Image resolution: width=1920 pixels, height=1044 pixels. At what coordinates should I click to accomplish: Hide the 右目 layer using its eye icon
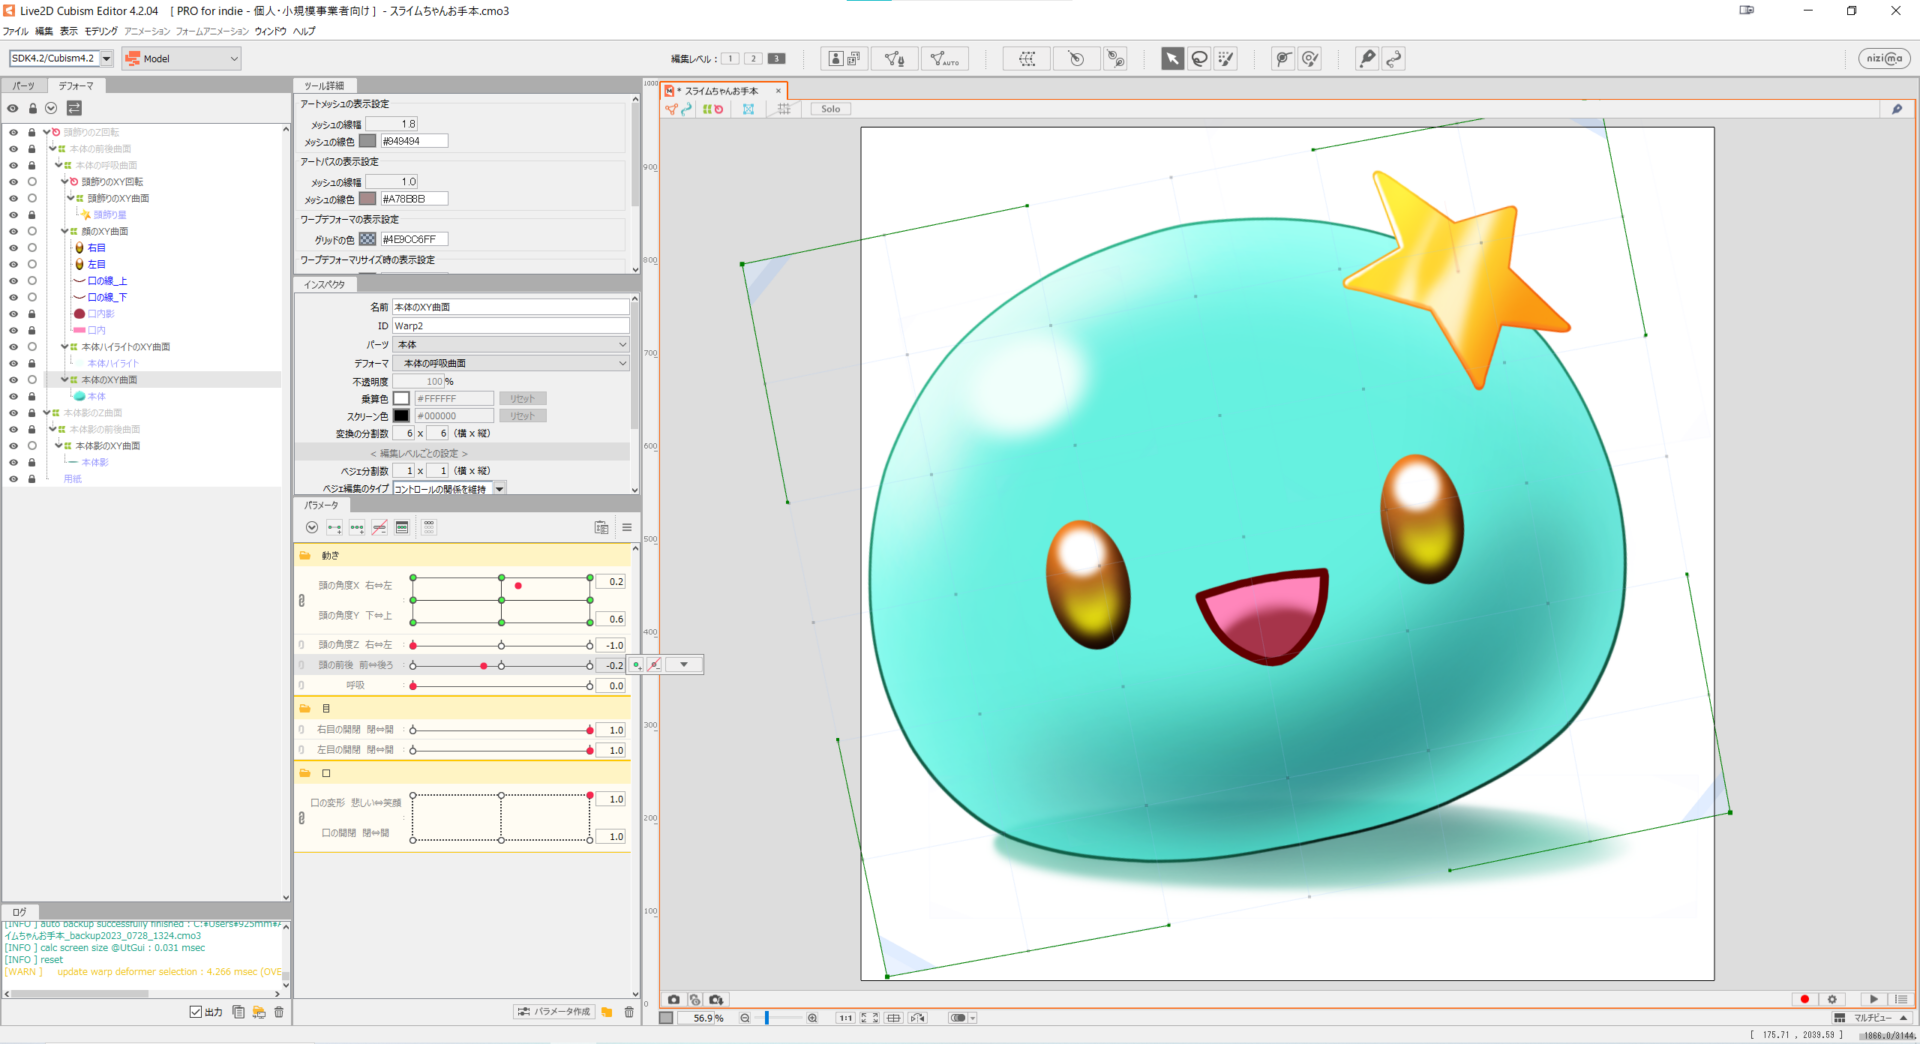coord(13,248)
